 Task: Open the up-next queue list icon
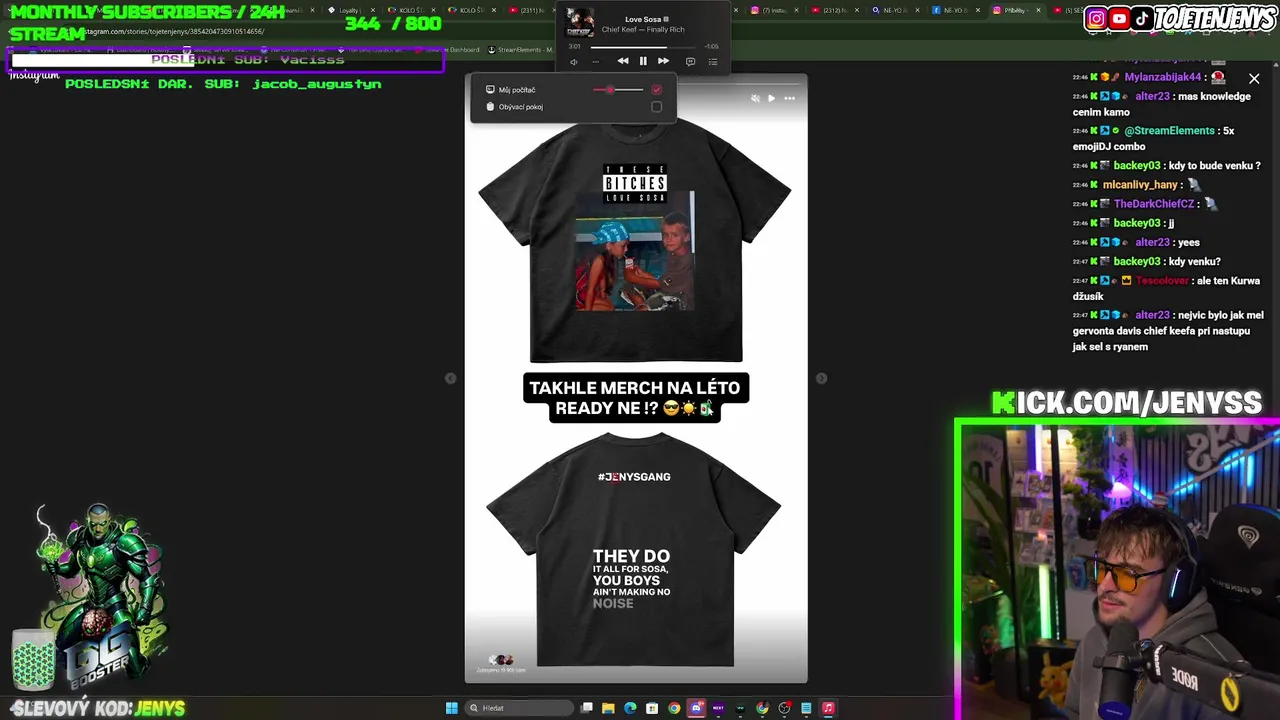pyautogui.click(x=713, y=62)
